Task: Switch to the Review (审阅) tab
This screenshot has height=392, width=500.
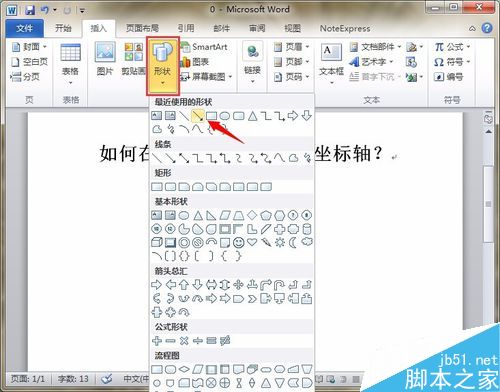Action: pos(257,28)
